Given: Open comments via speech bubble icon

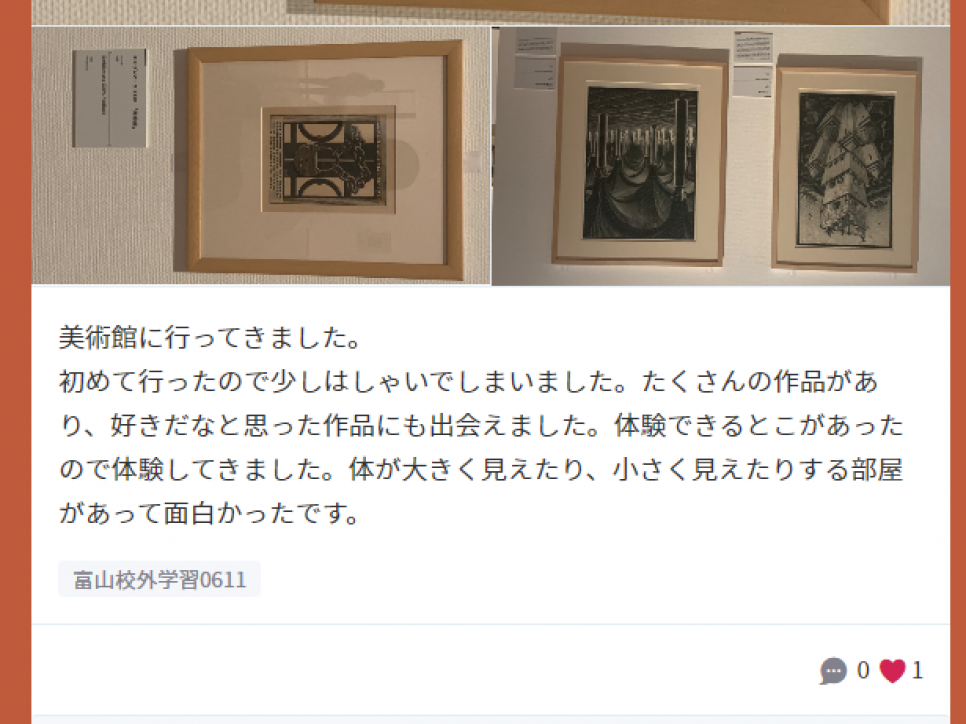Looking at the screenshot, I should point(833,670).
